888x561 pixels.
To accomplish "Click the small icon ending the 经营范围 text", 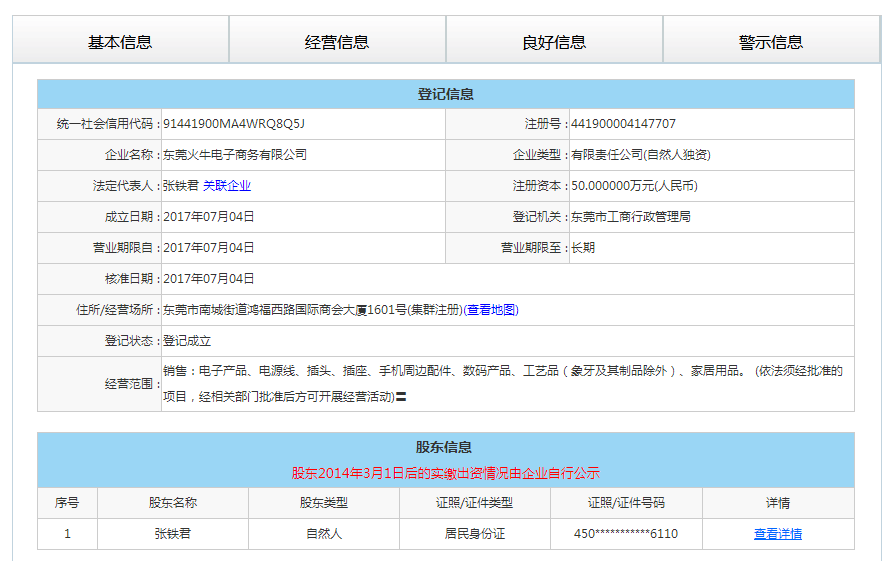I will tap(401, 397).
